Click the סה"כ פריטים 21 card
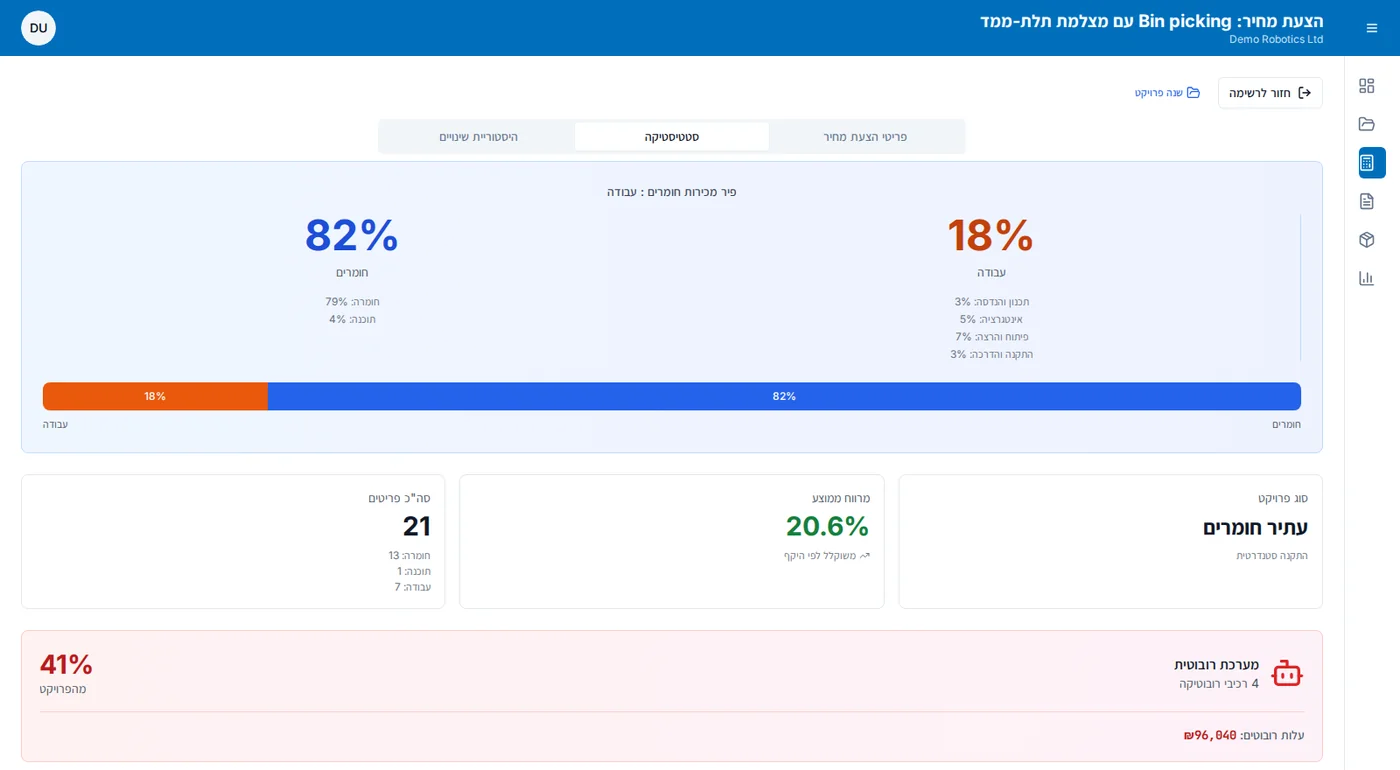The image size is (1400, 770). [233, 541]
